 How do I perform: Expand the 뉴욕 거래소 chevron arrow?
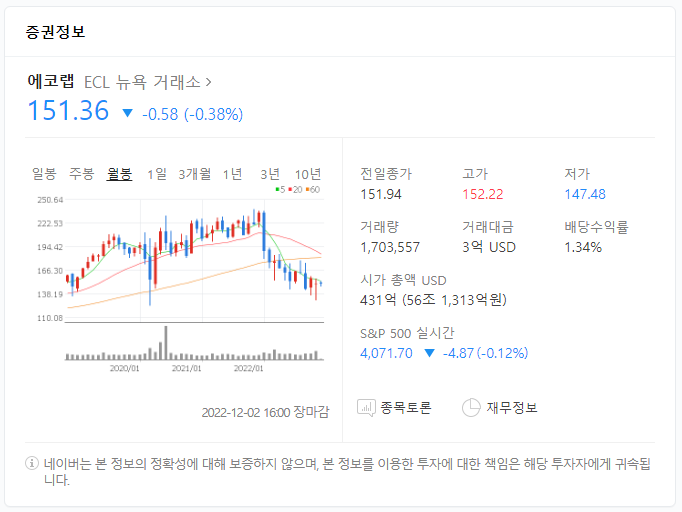tap(208, 82)
